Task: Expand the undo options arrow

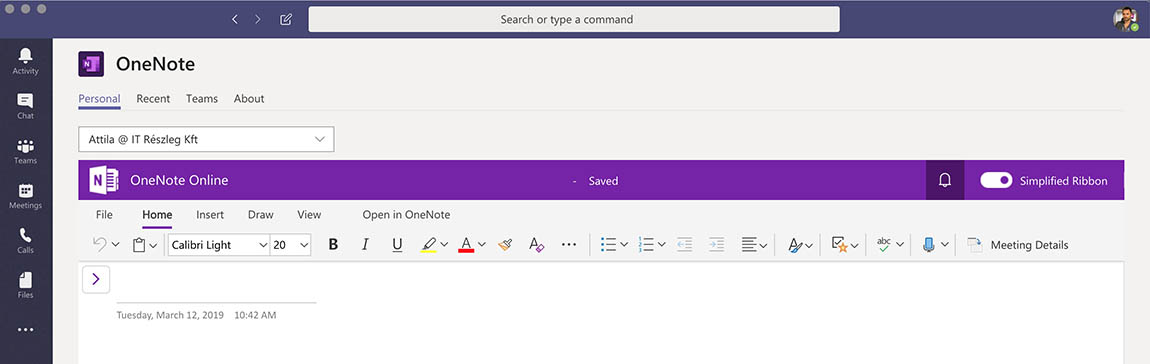Action: (x=115, y=245)
